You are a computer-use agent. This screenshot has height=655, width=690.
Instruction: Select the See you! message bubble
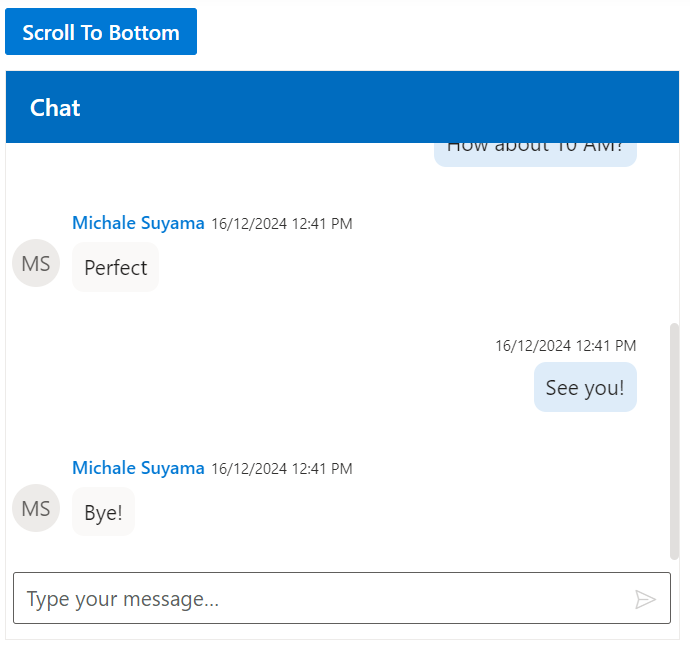coord(585,388)
